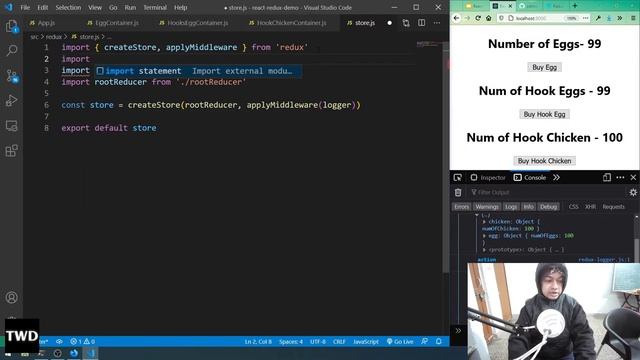Screen dimensions: 640x360
Task: Click the redux-logger.js source link in console
Action: [604, 260]
